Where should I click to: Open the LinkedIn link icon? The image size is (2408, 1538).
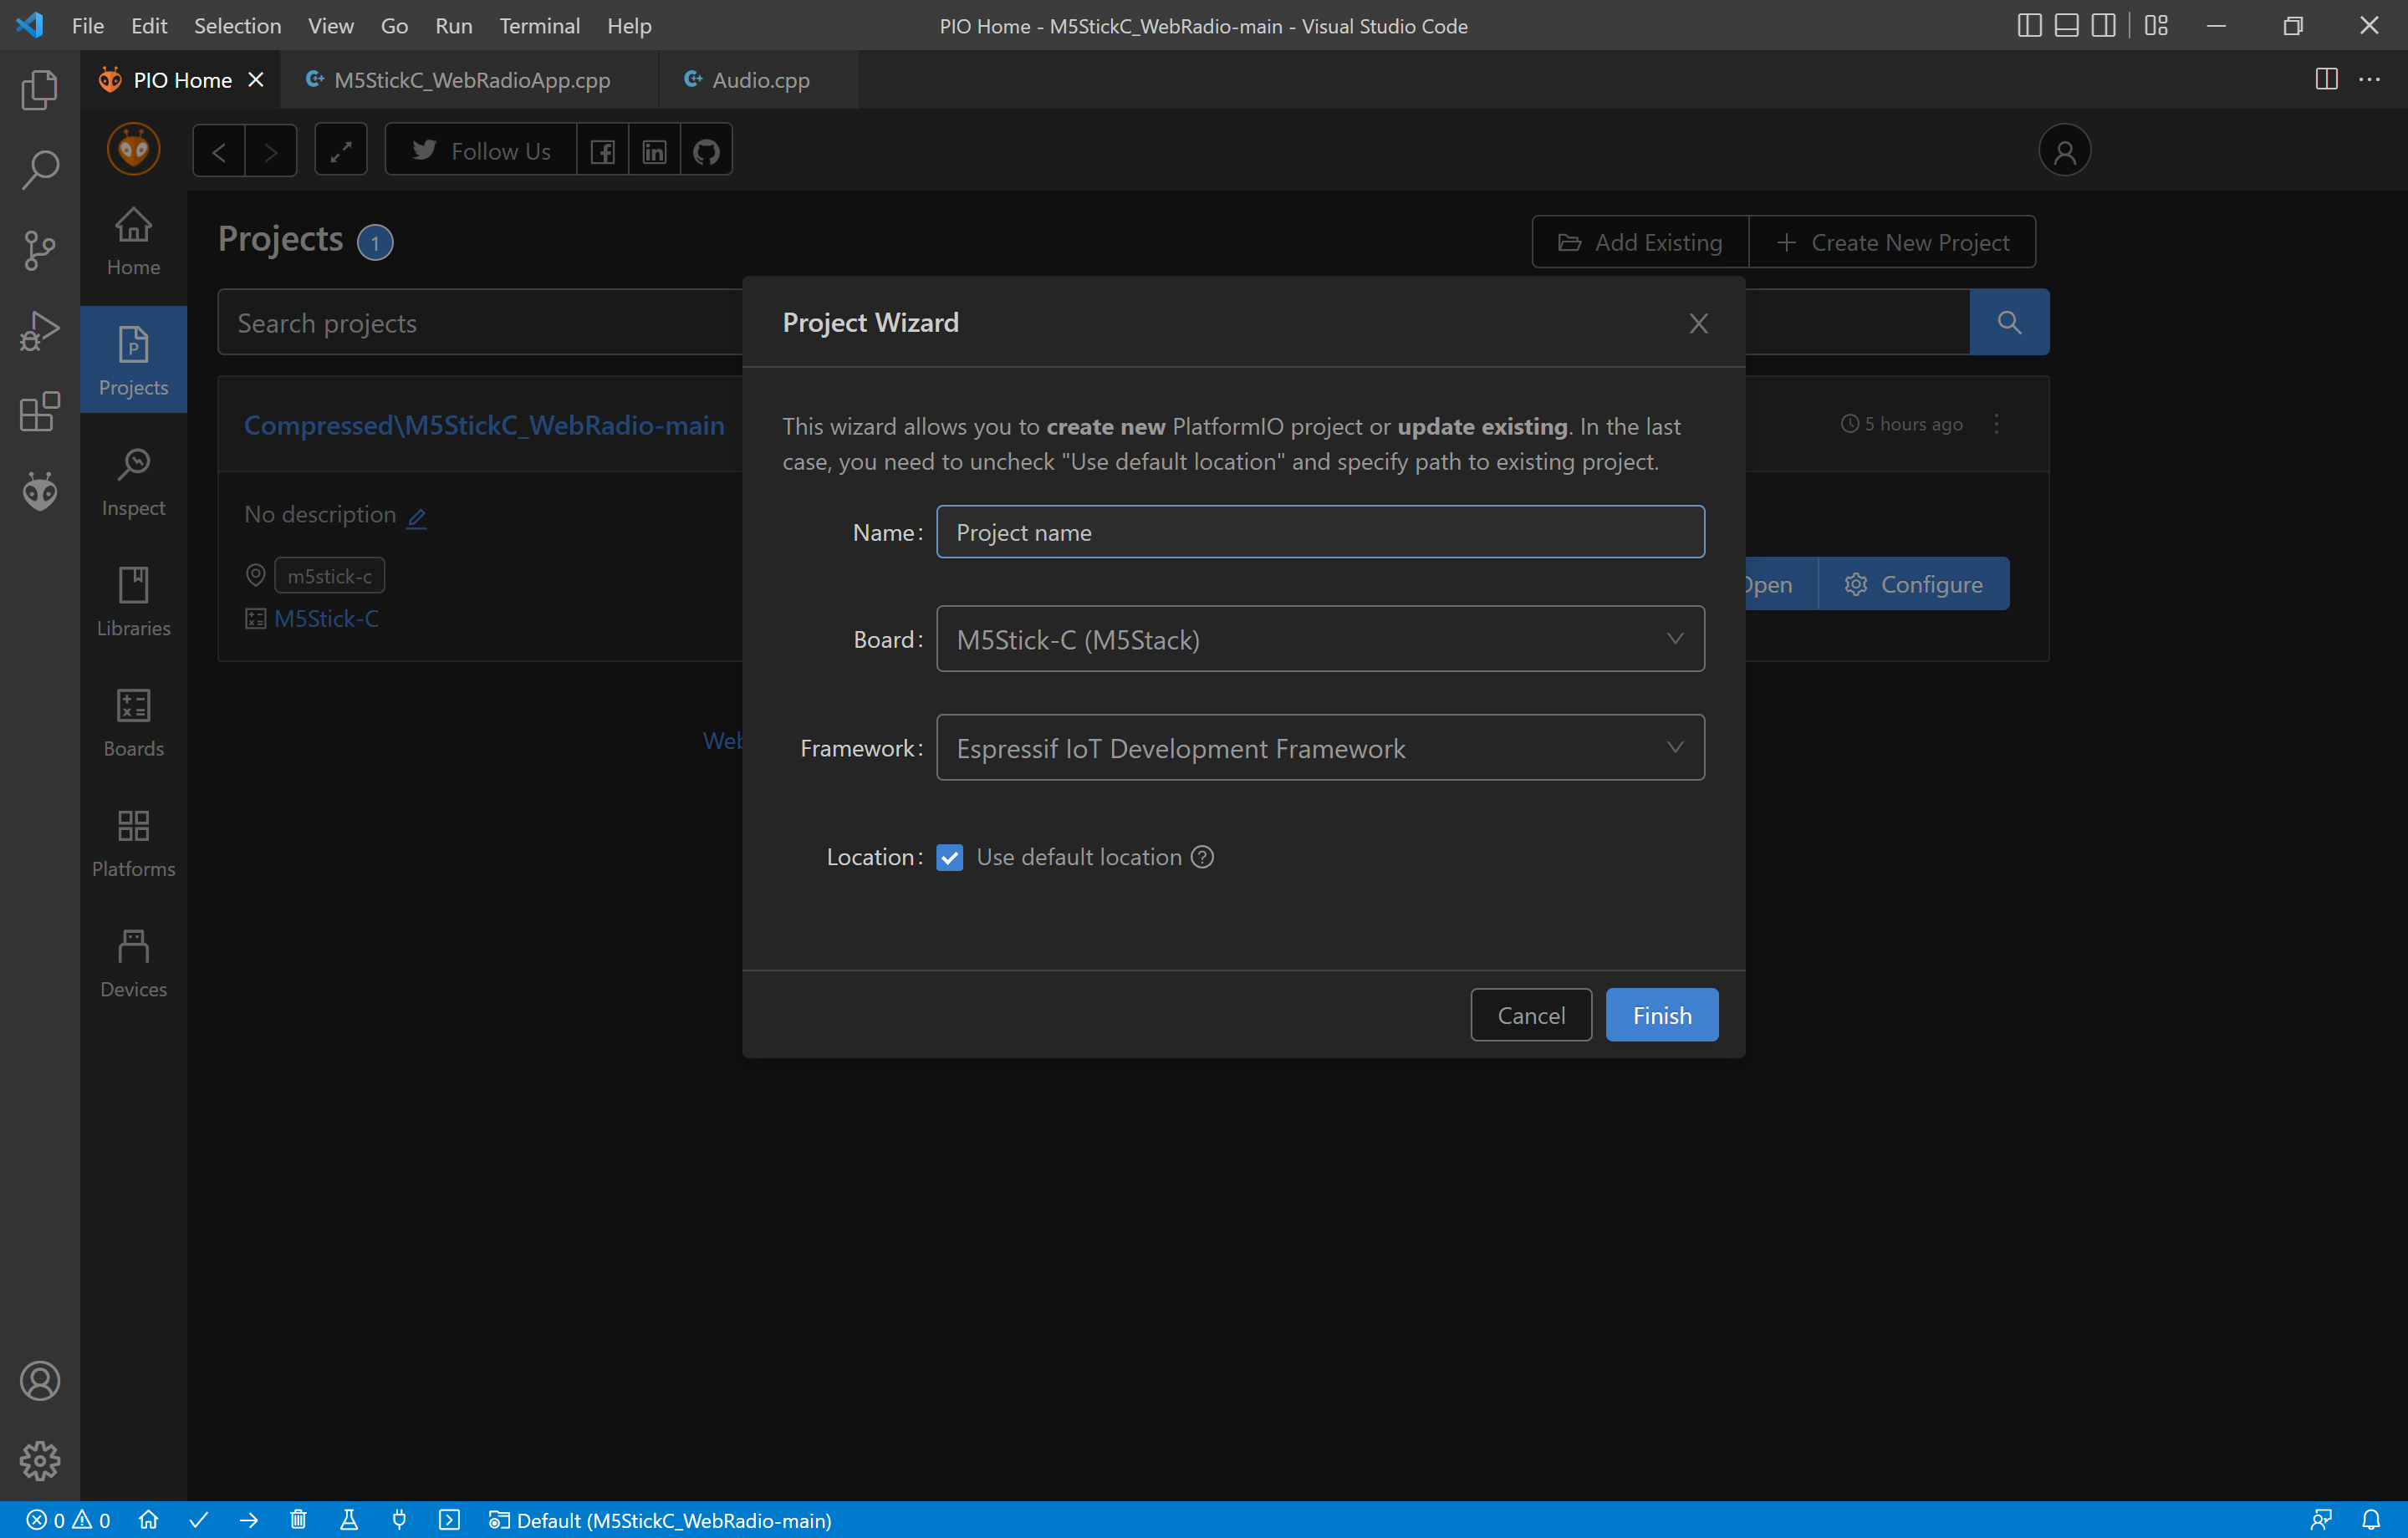click(x=655, y=151)
